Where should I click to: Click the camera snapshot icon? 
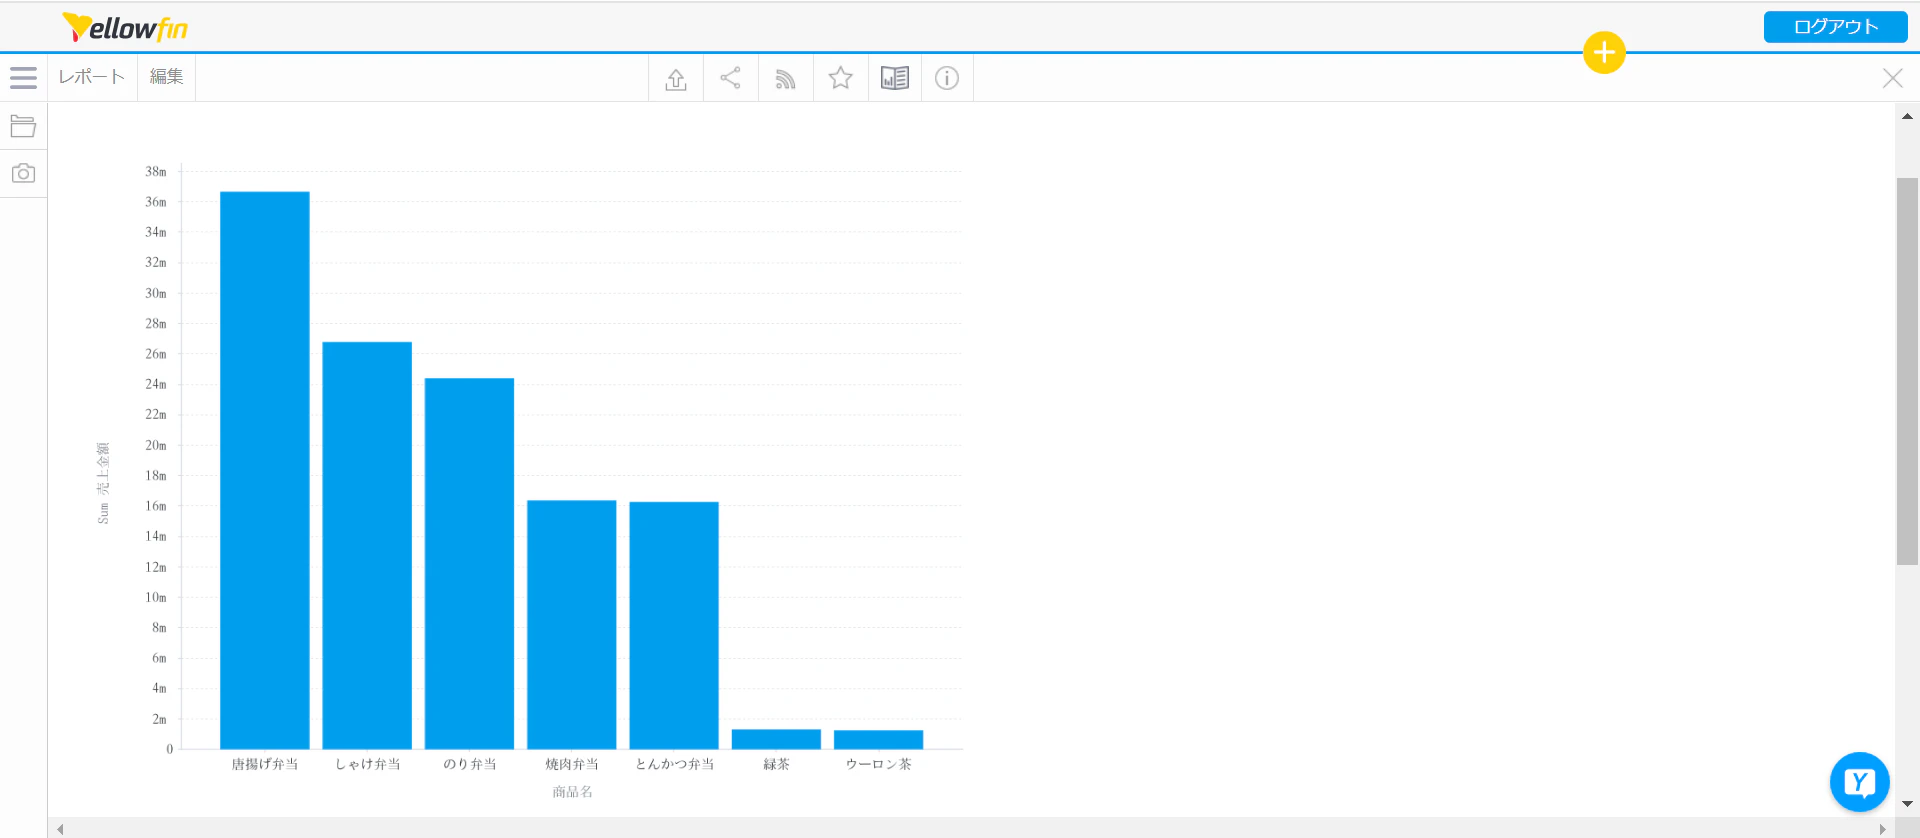tap(23, 174)
